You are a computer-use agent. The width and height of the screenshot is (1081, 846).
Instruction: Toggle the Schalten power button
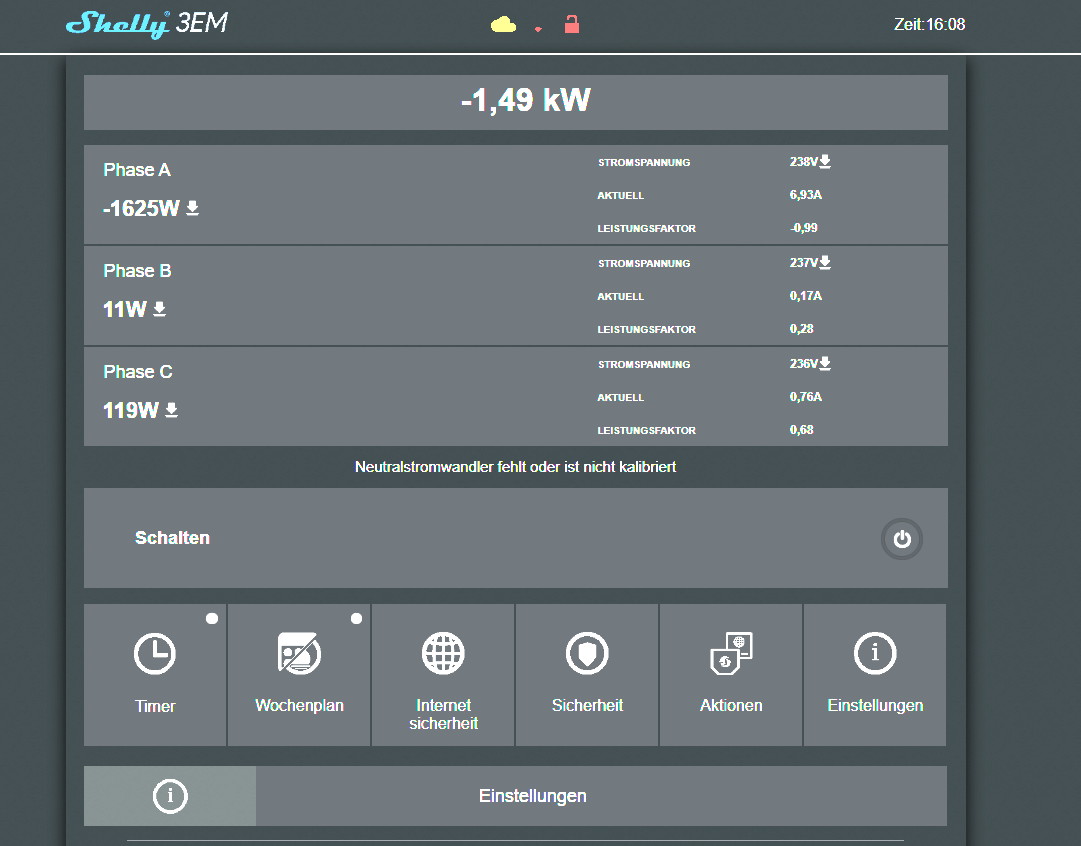point(902,538)
